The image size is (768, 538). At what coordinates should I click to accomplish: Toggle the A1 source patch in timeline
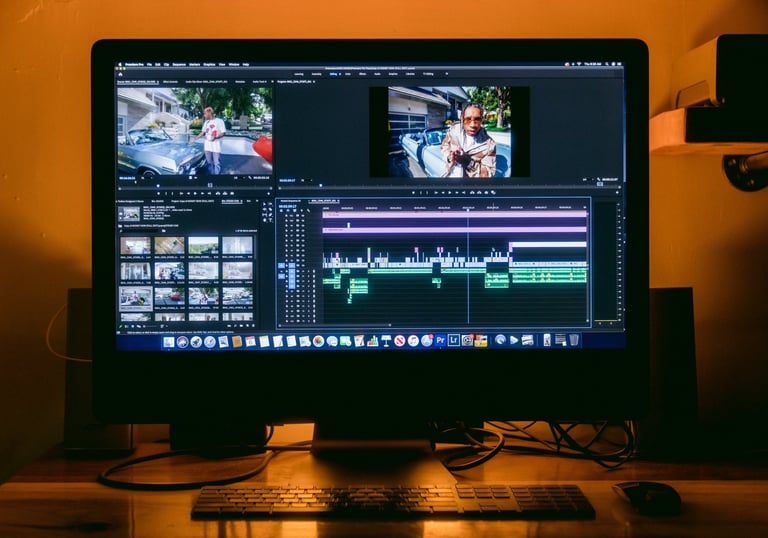click(282, 276)
